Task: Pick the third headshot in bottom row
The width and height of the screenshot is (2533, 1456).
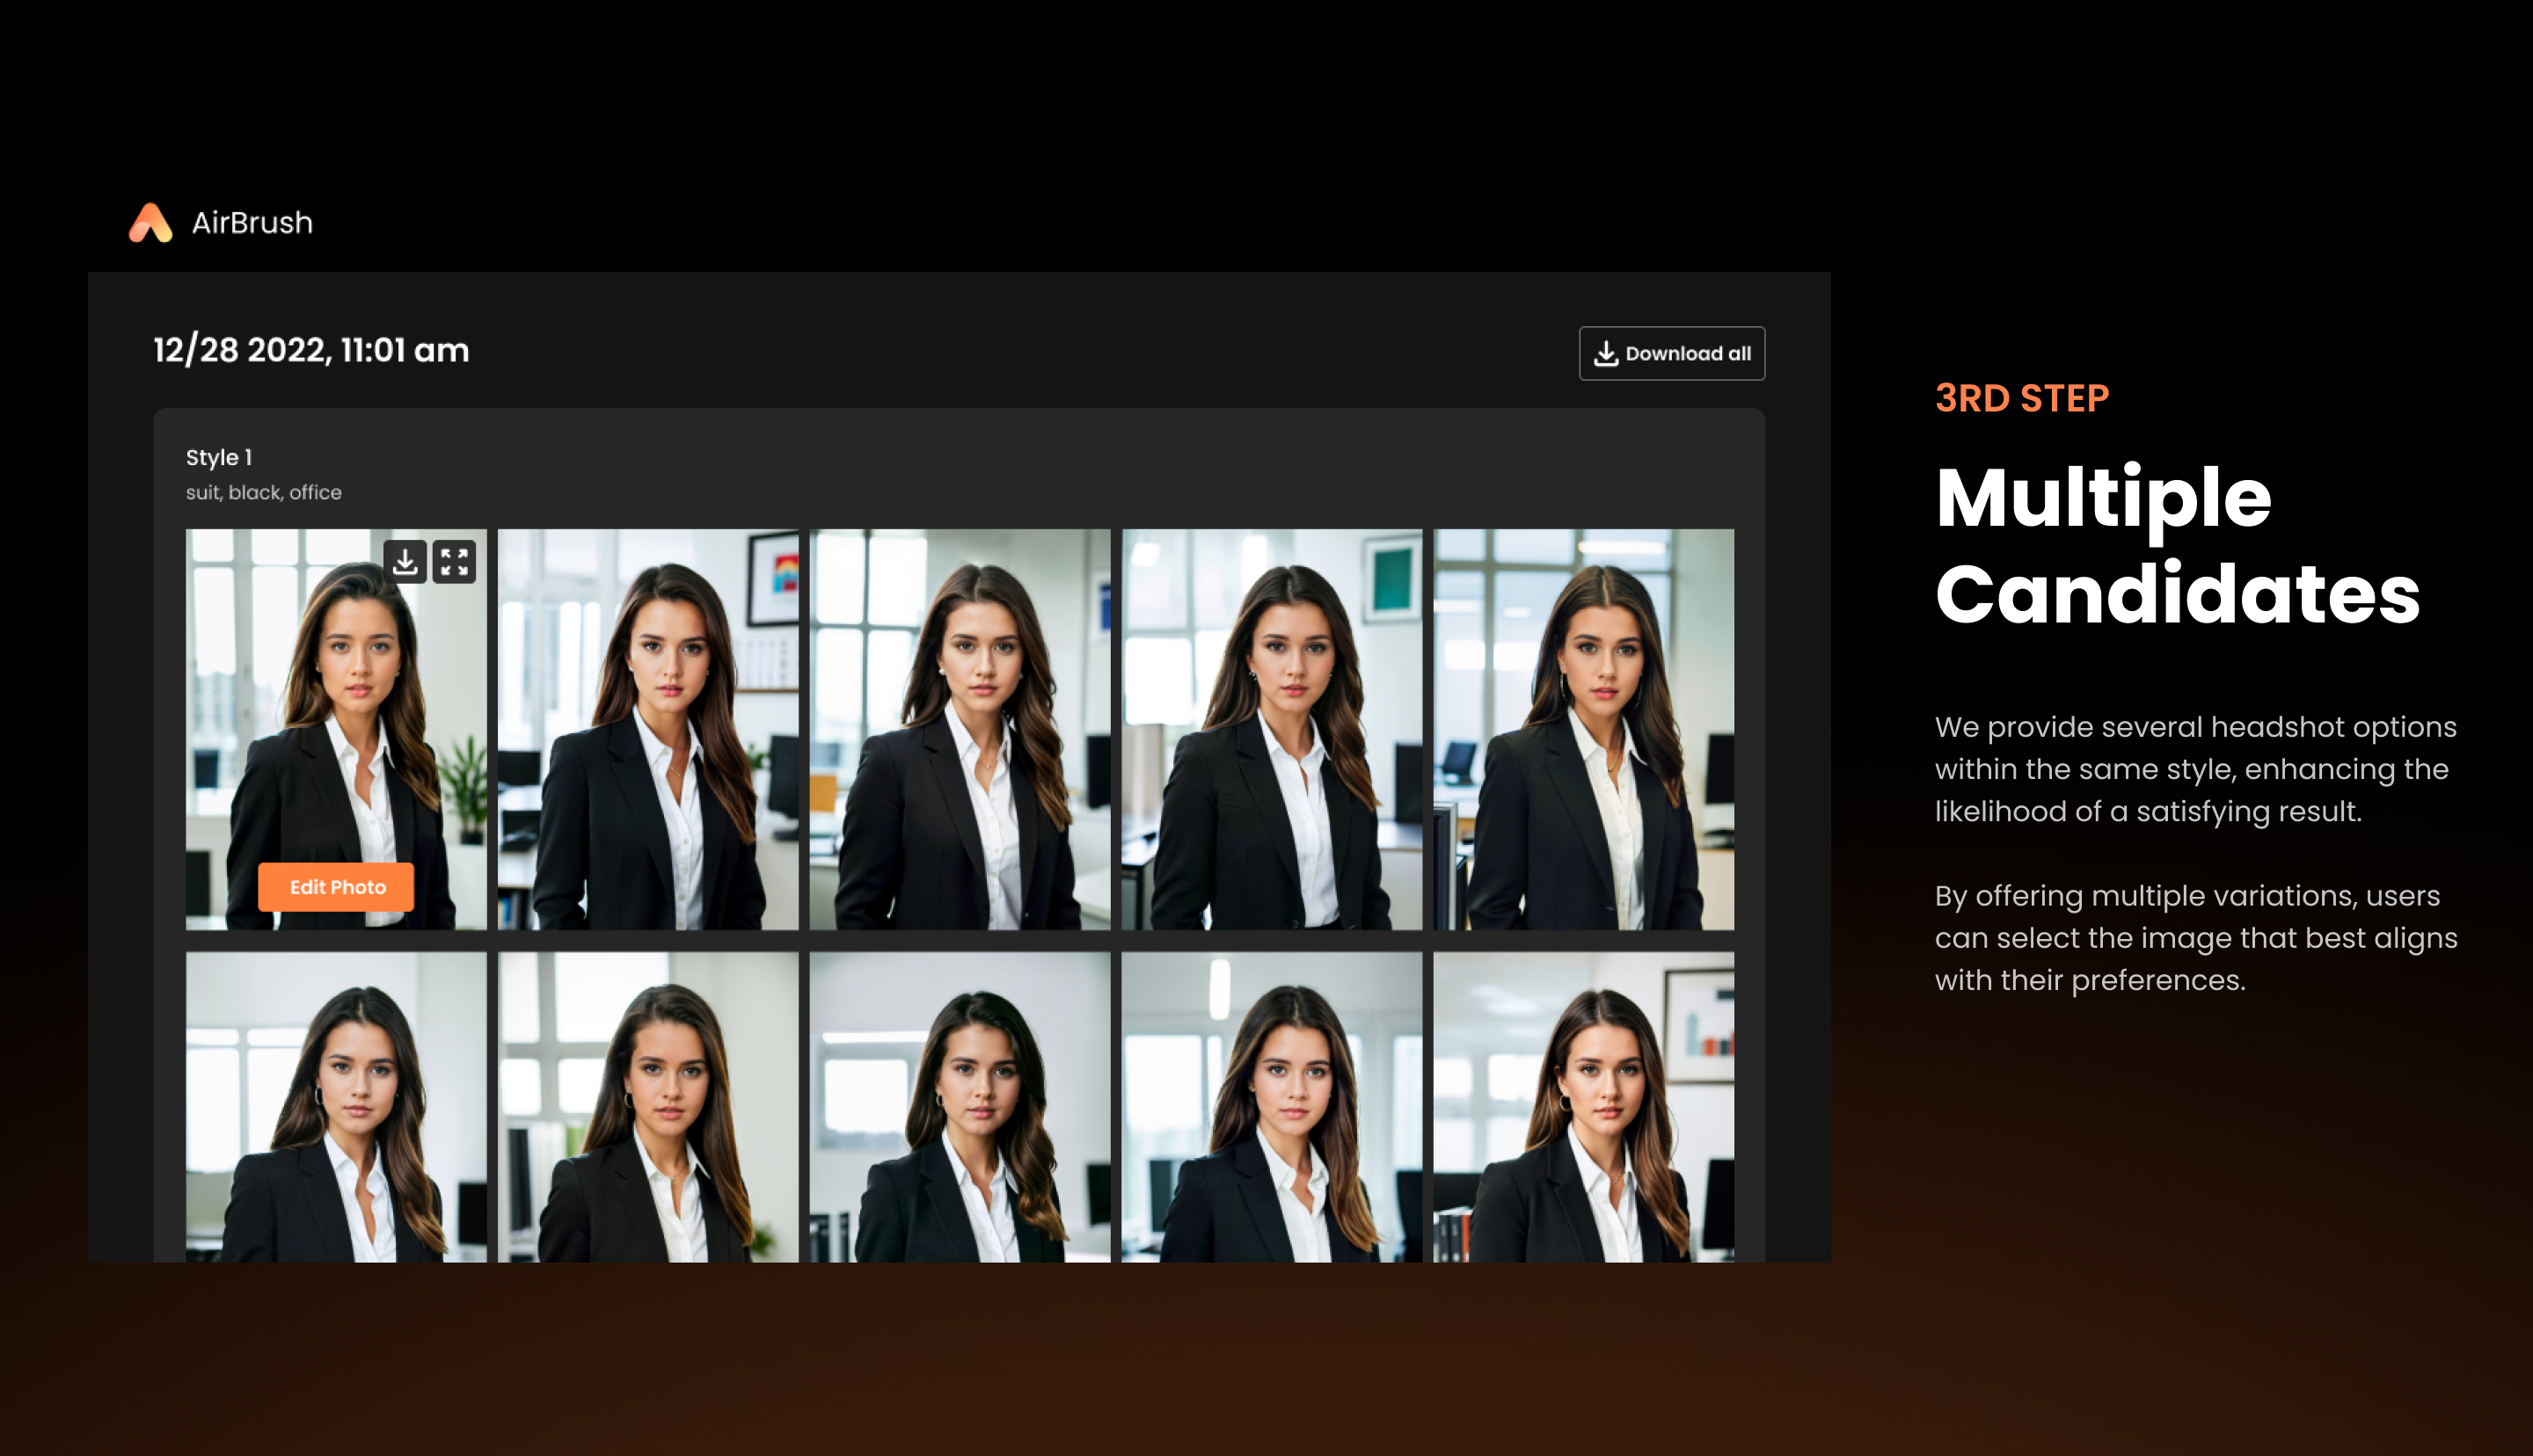Action: (x=960, y=1106)
